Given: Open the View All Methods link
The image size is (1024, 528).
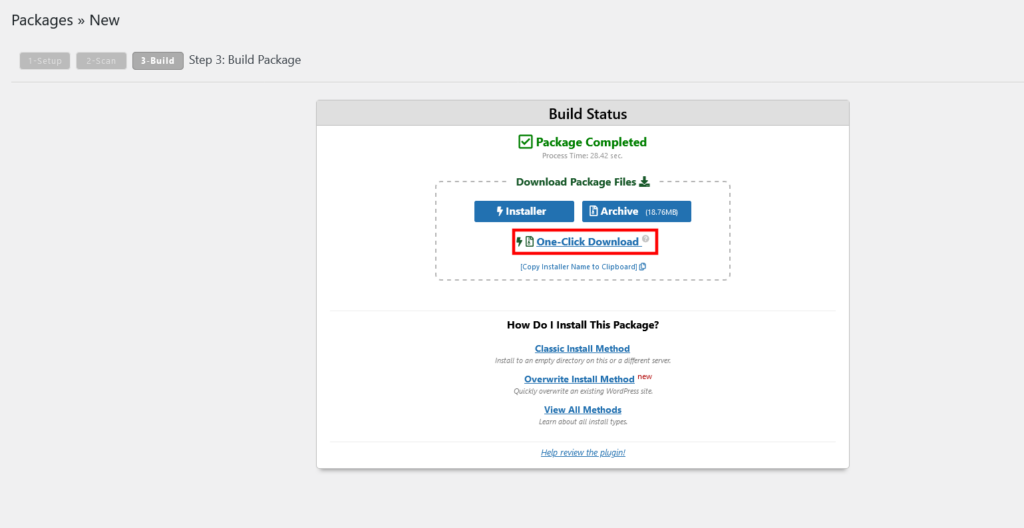Looking at the screenshot, I should coord(583,410).
